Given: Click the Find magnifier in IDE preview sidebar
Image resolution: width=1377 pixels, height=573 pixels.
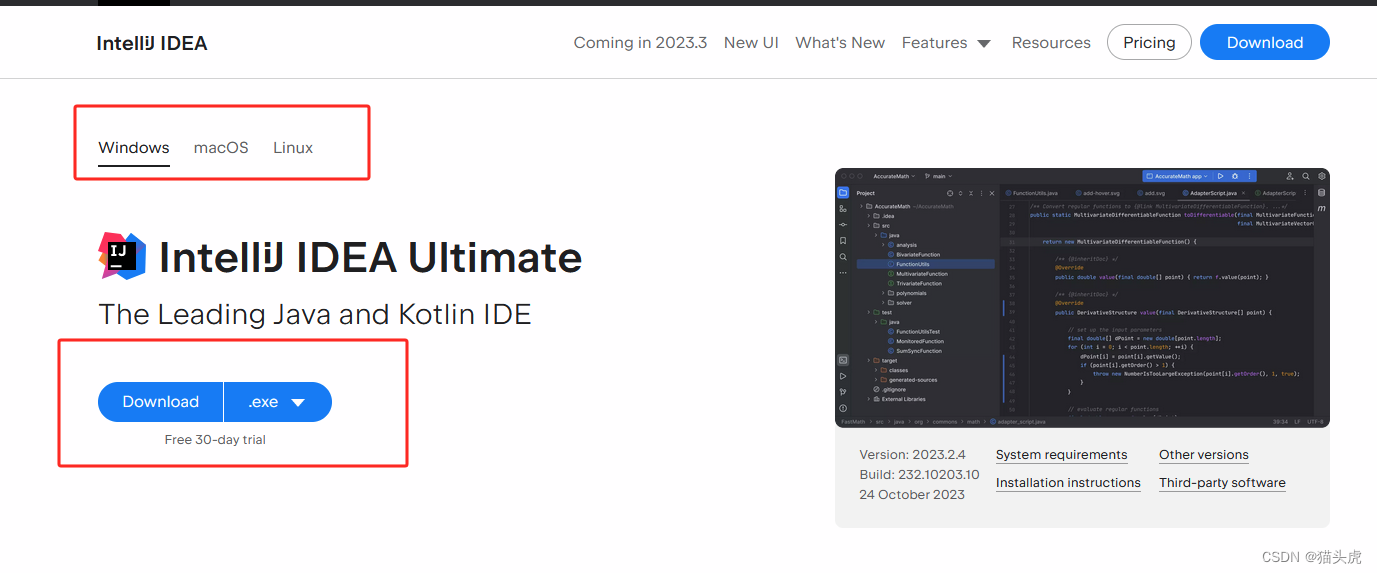Looking at the screenshot, I should [x=843, y=256].
